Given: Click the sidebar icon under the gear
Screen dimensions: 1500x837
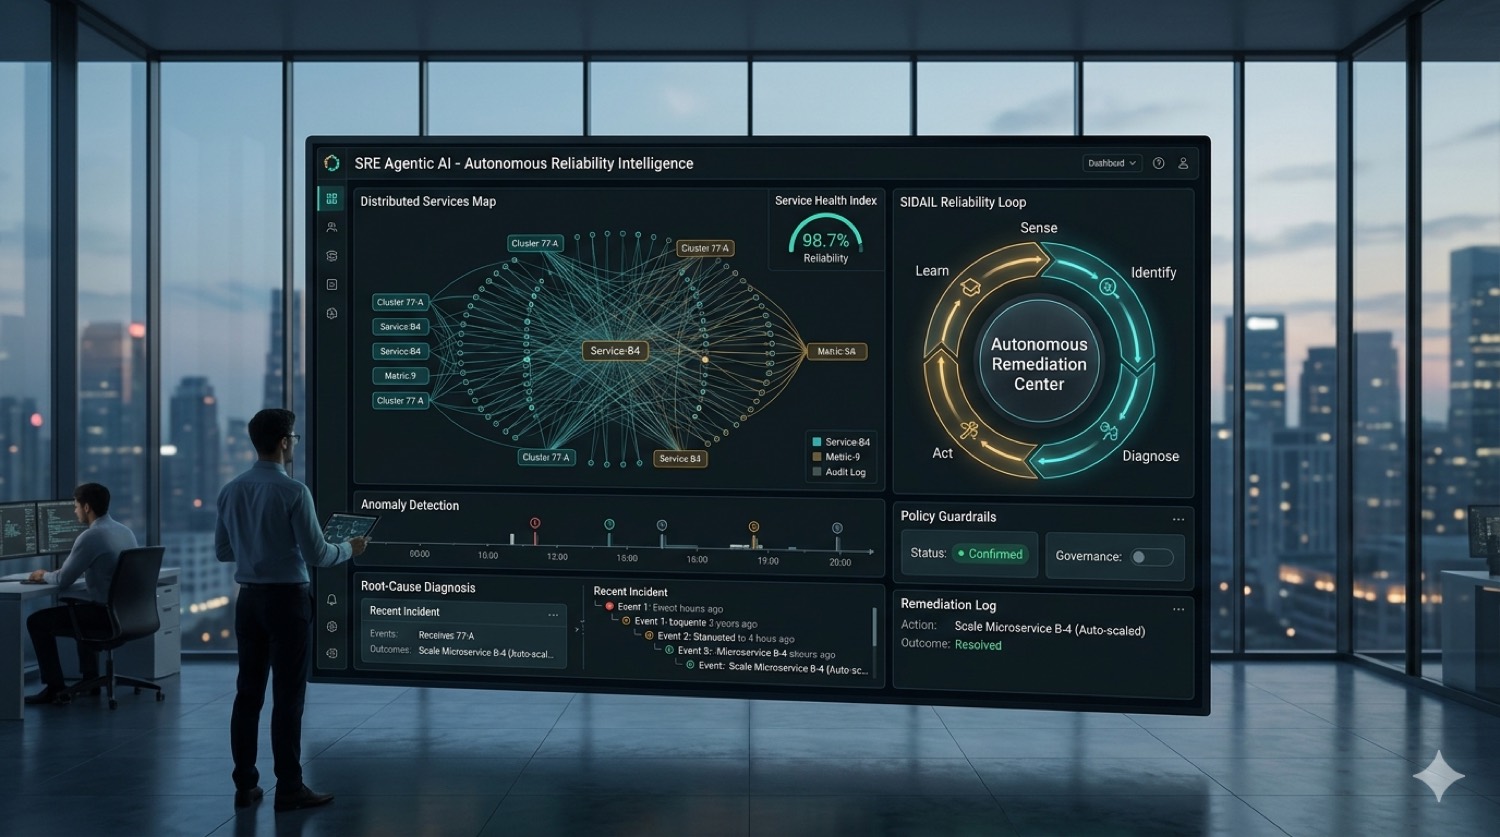Looking at the screenshot, I should [x=332, y=653].
